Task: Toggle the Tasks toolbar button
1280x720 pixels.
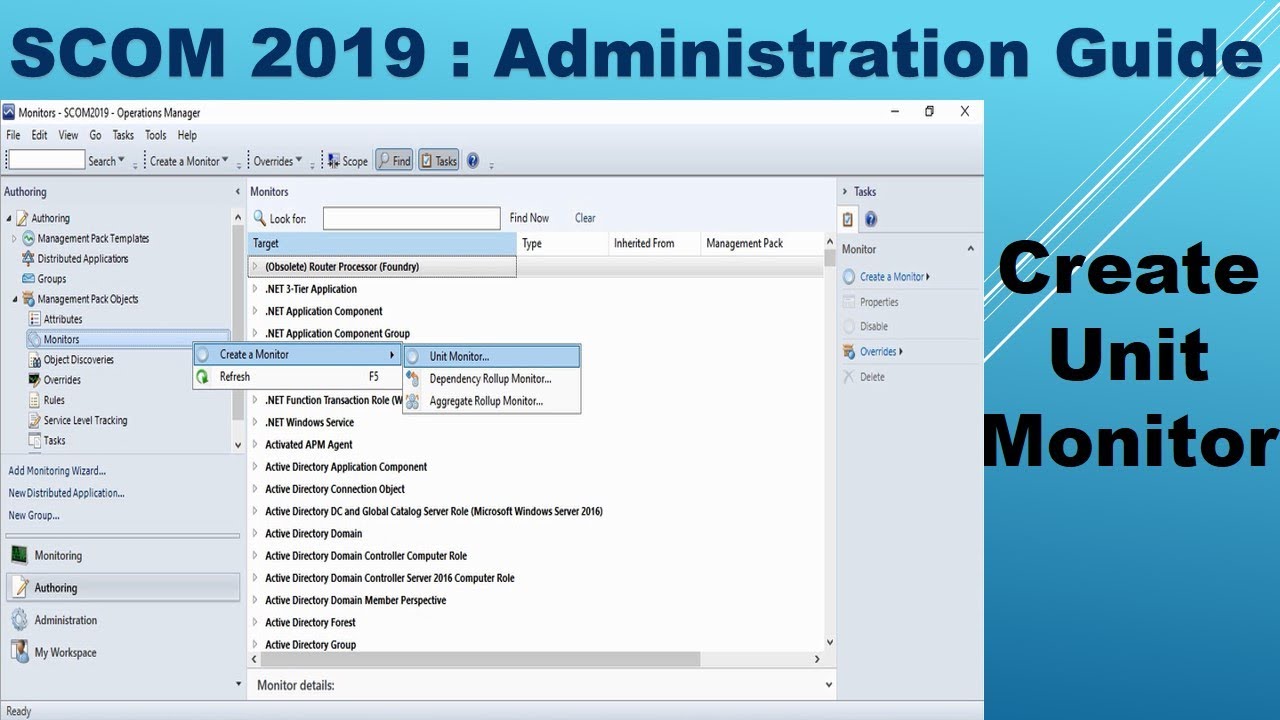Action: (x=438, y=161)
